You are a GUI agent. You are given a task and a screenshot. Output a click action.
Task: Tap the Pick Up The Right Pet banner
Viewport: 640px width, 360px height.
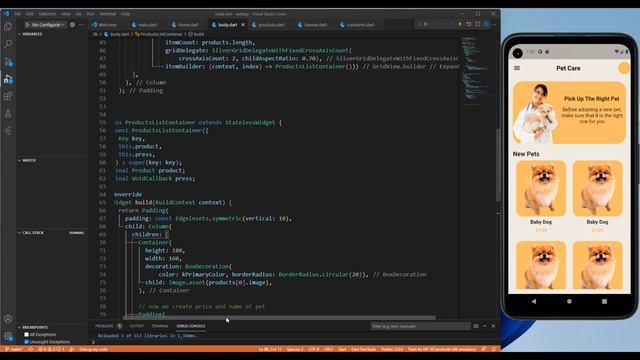coord(569,113)
